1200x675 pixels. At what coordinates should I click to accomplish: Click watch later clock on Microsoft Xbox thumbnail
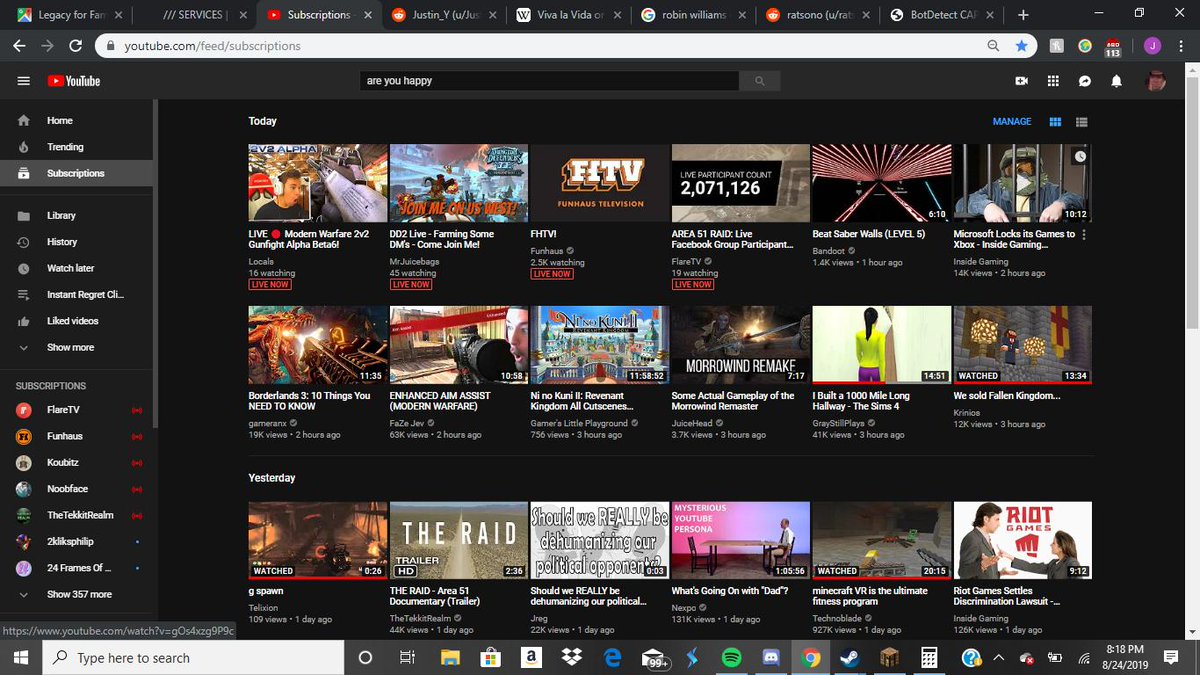pyautogui.click(x=1080, y=157)
